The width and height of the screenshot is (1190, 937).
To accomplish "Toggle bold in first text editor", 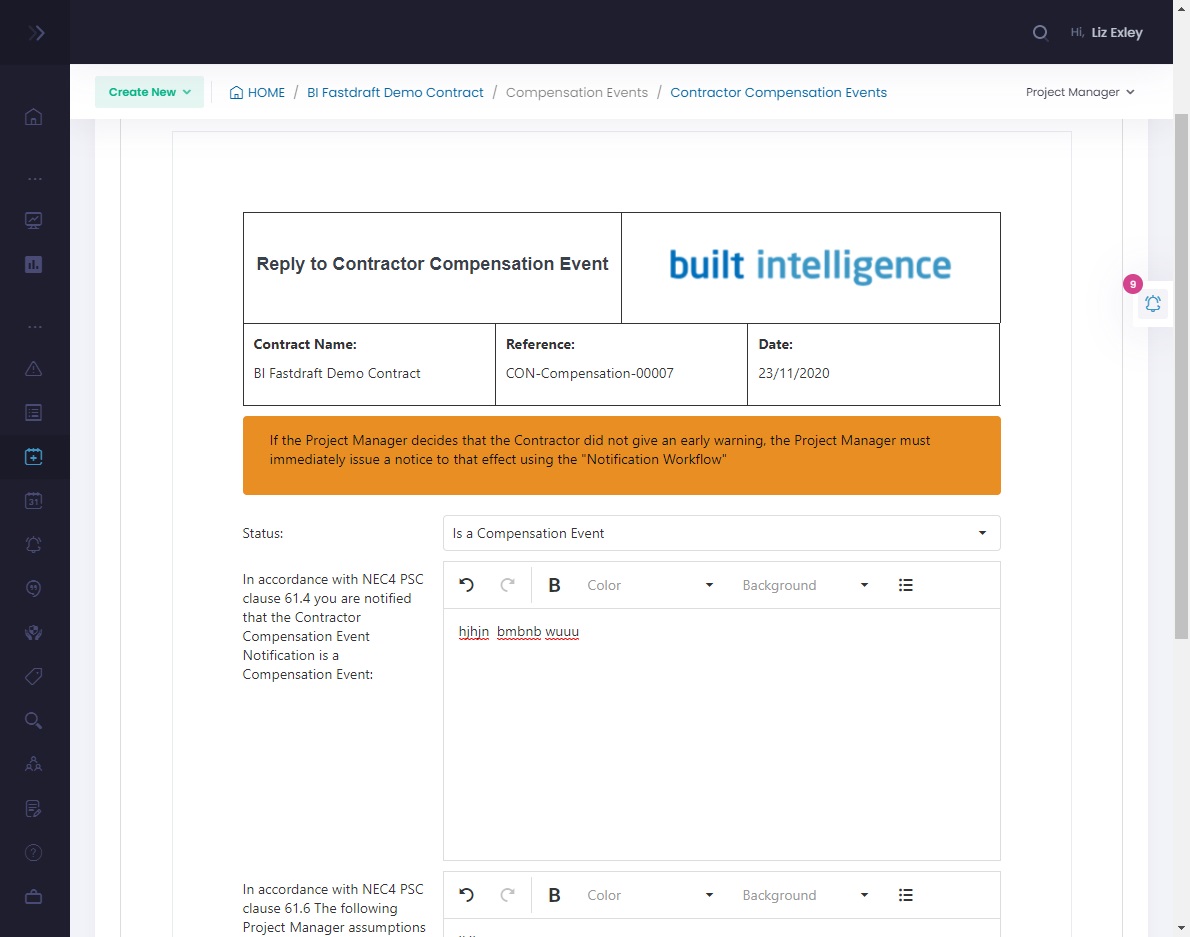I will click(x=554, y=586).
